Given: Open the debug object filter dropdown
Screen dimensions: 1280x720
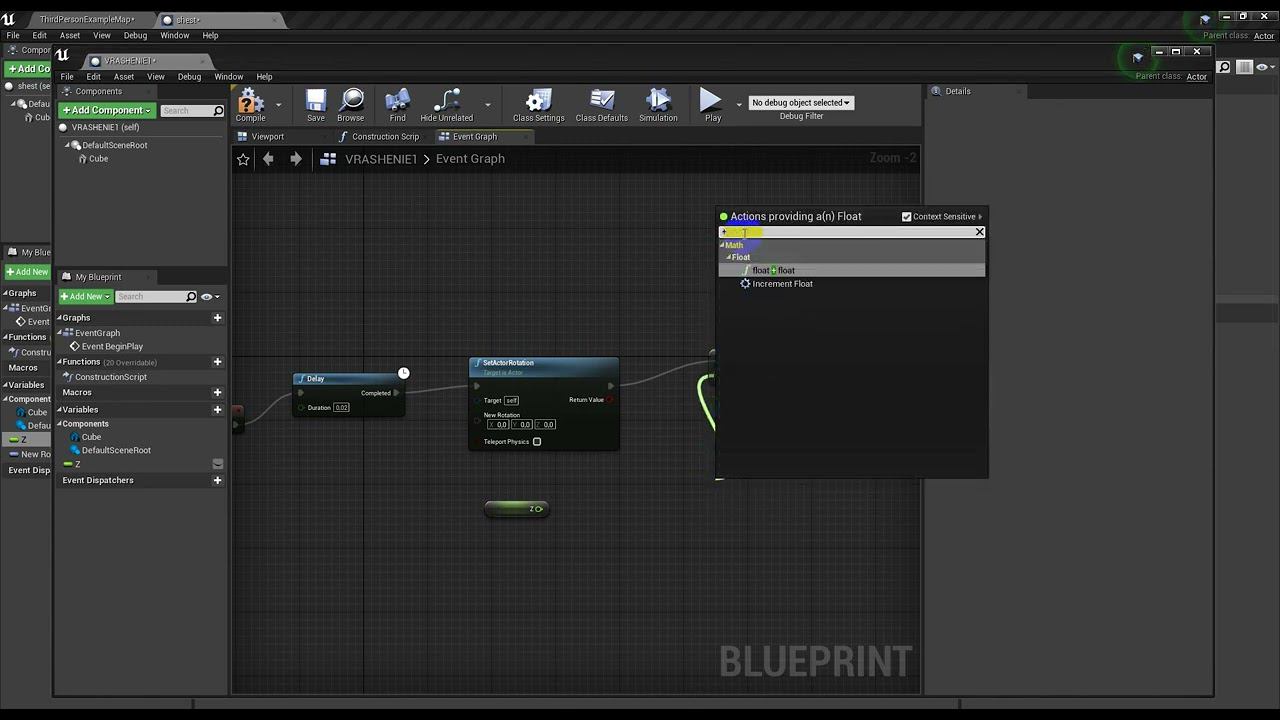Looking at the screenshot, I should (x=801, y=103).
